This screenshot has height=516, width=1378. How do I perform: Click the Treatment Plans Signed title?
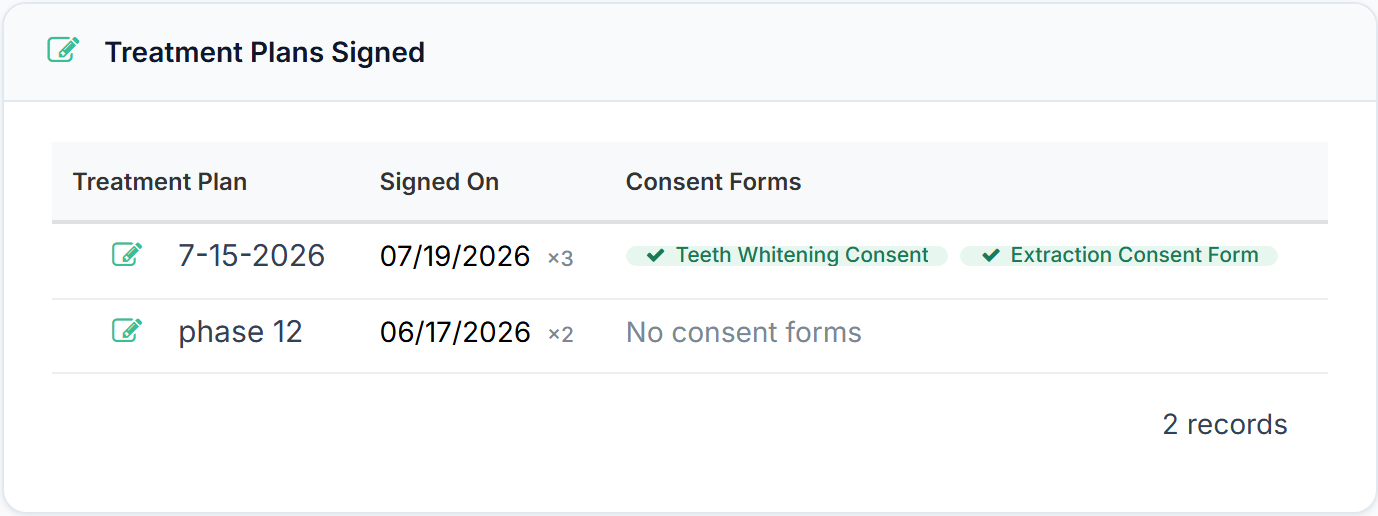pyautogui.click(x=265, y=52)
